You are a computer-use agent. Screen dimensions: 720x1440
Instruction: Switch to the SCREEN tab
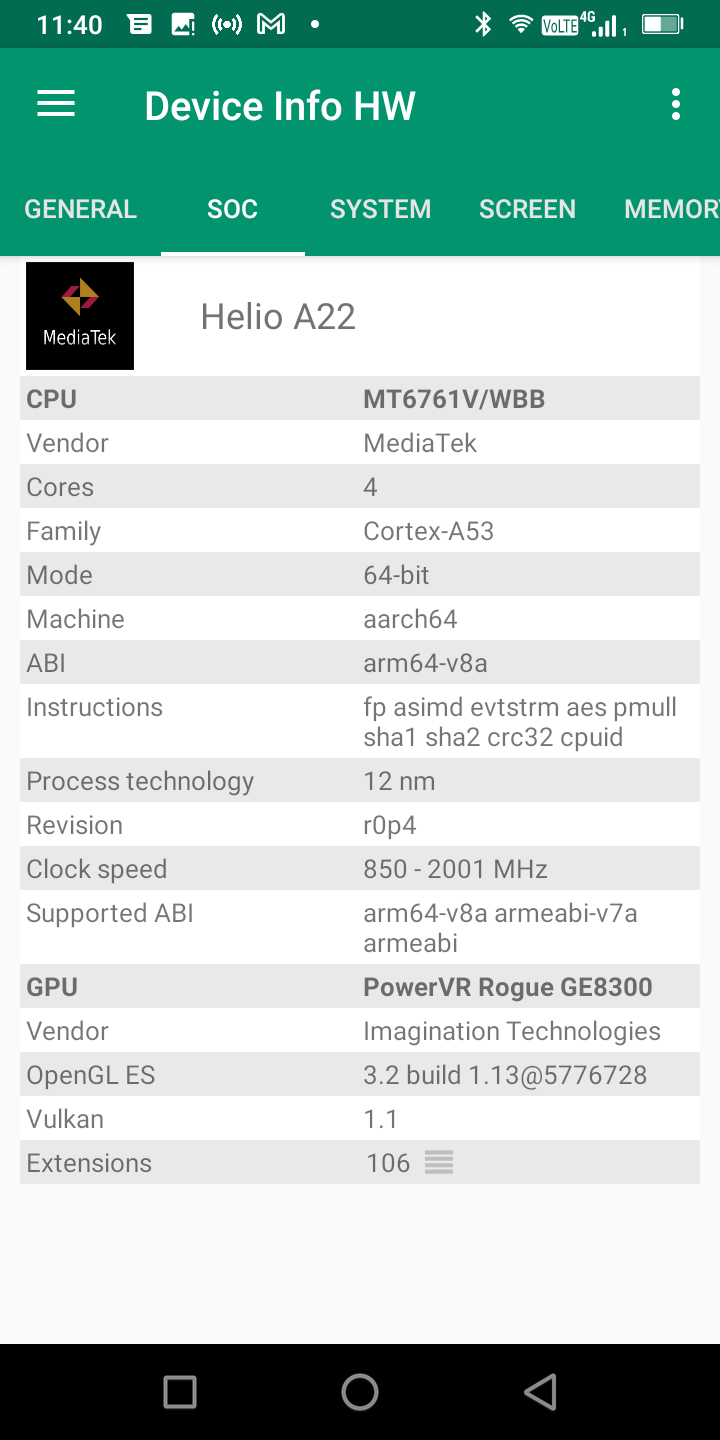pyautogui.click(x=527, y=209)
